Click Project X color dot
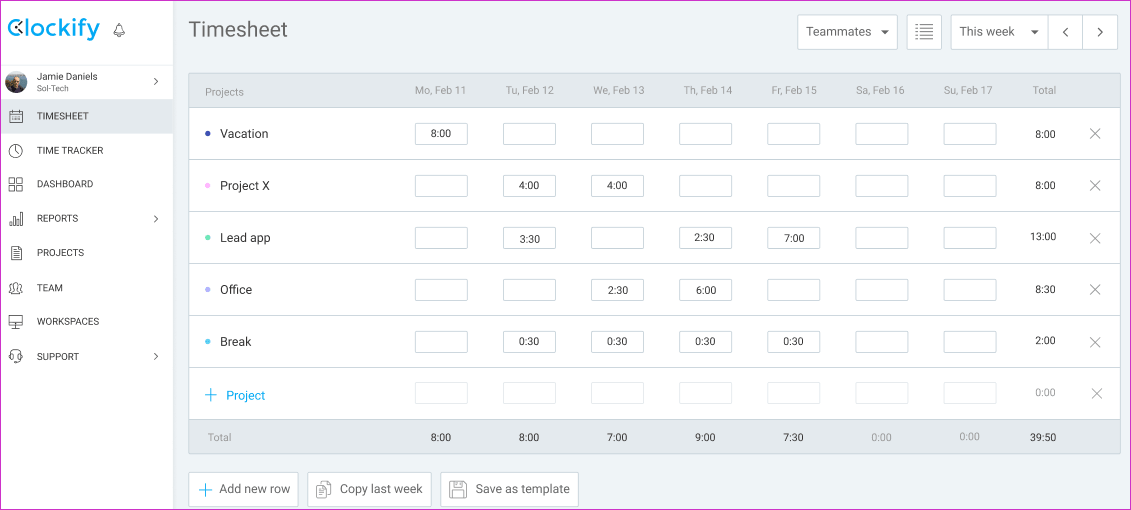Viewport: 1131px width, 510px height. [208, 185]
